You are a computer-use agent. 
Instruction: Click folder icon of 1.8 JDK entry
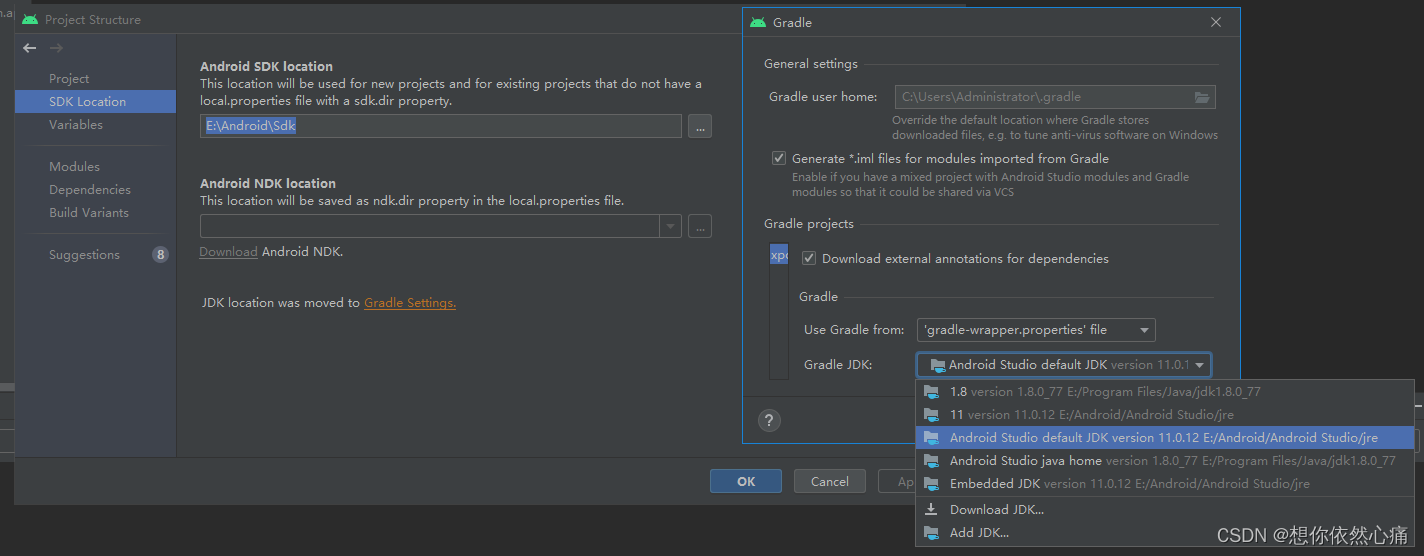point(932,392)
